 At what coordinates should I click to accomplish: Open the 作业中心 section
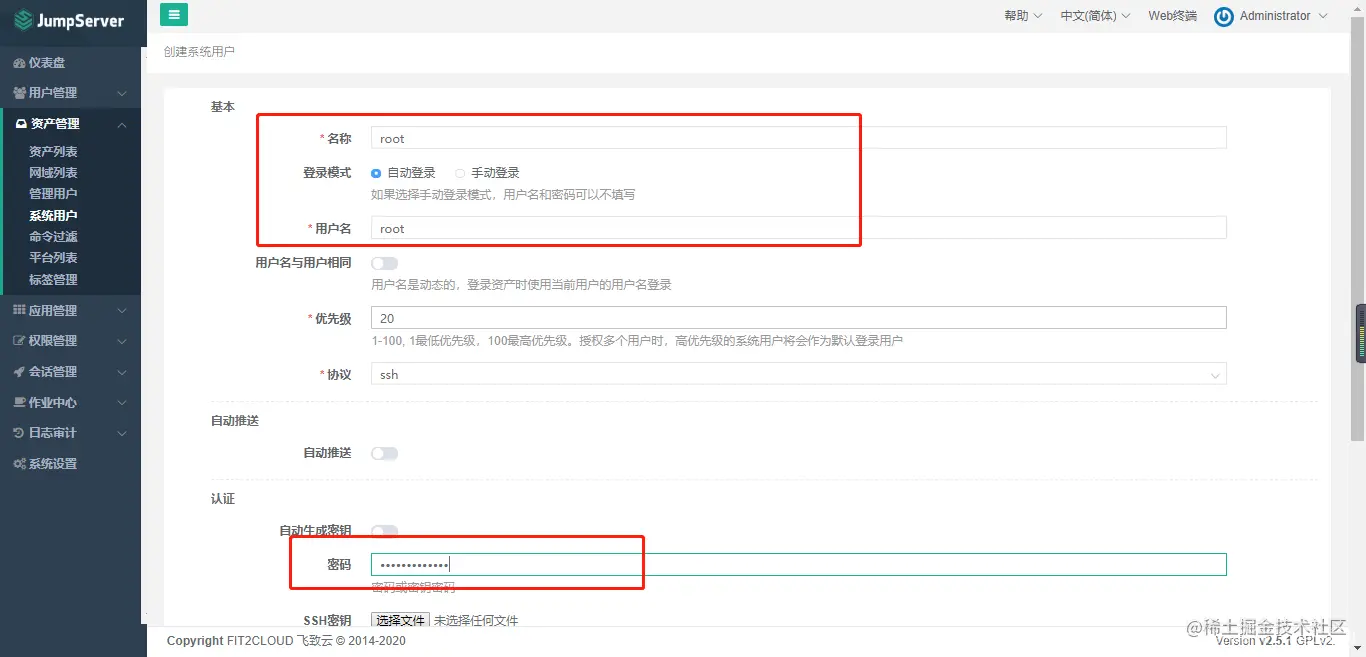55,402
